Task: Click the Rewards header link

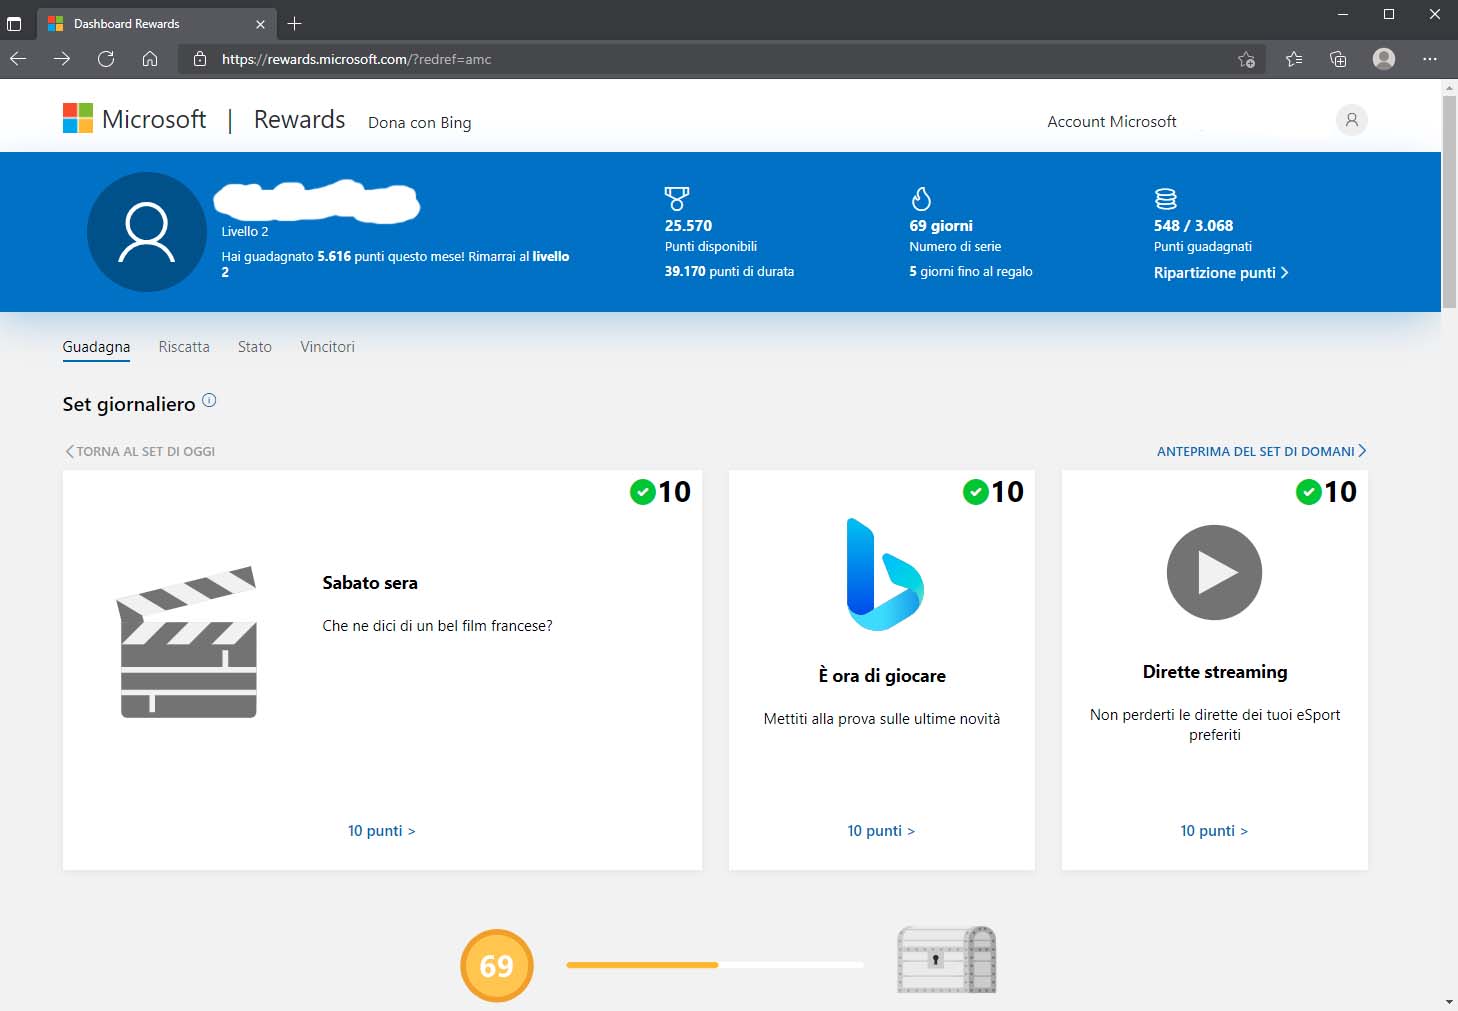Action: pyautogui.click(x=299, y=119)
